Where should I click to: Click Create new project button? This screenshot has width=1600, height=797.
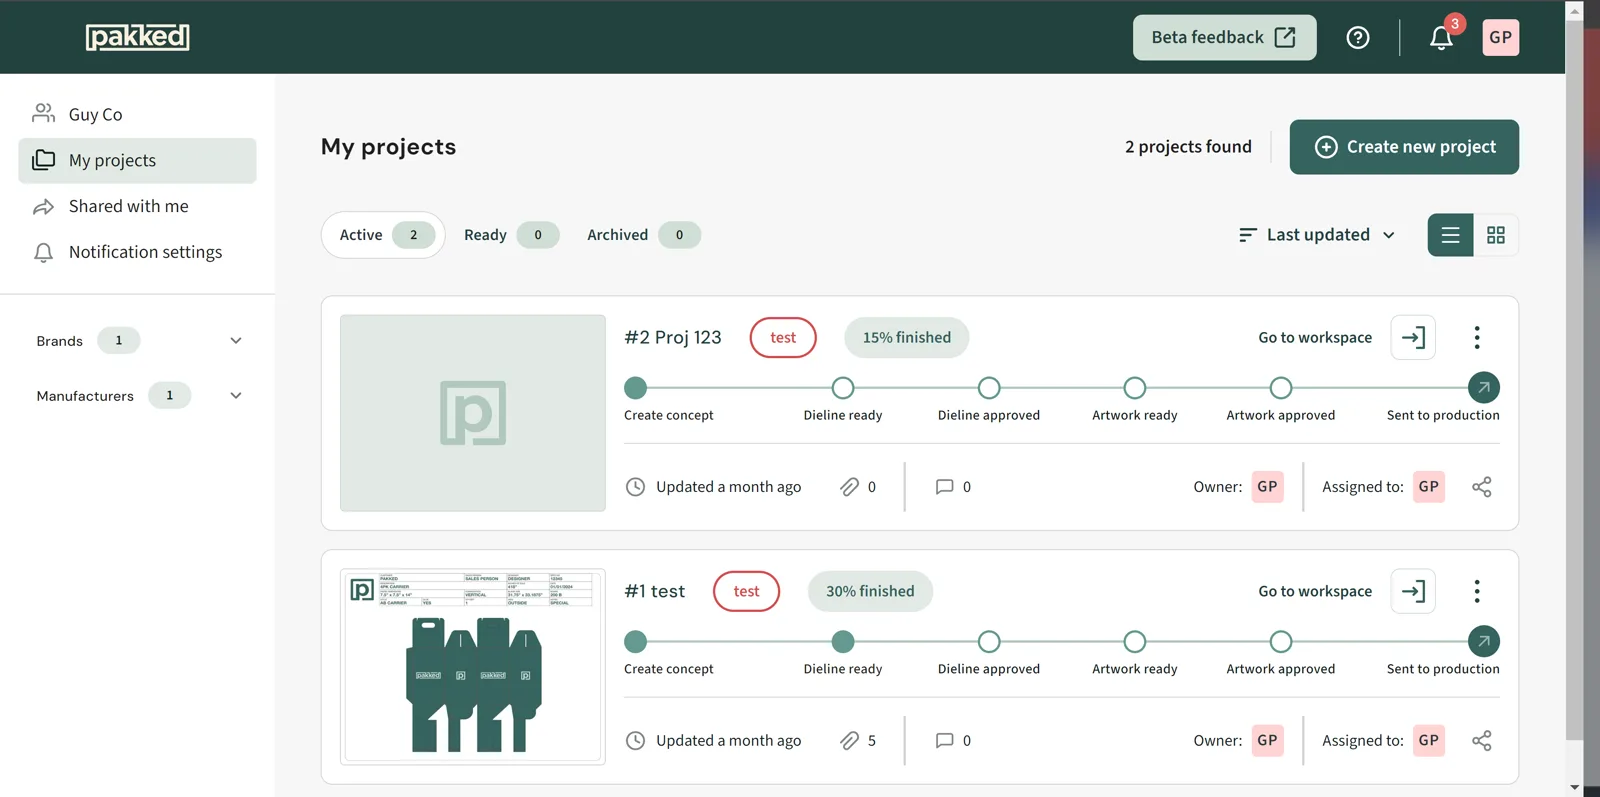(x=1404, y=147)
